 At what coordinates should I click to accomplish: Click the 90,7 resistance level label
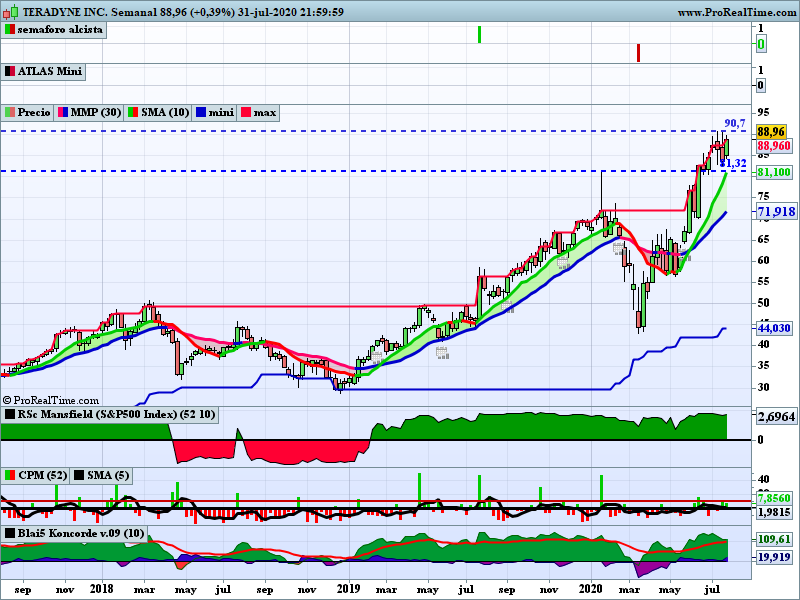tap(735, 123)
